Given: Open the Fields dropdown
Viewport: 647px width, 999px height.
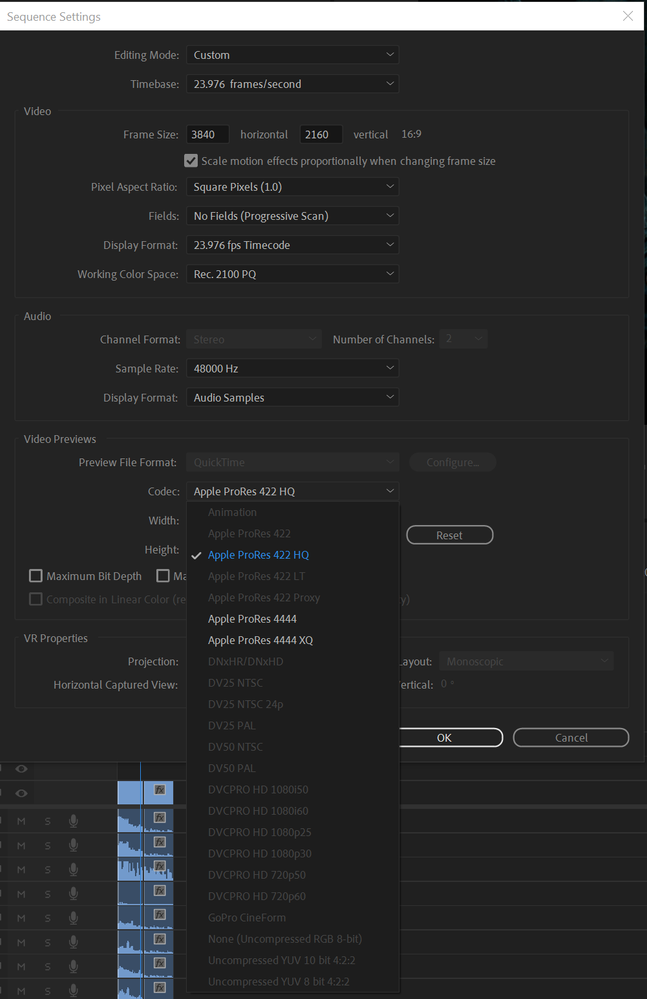Looking at the screenshot, I should 293,216.
